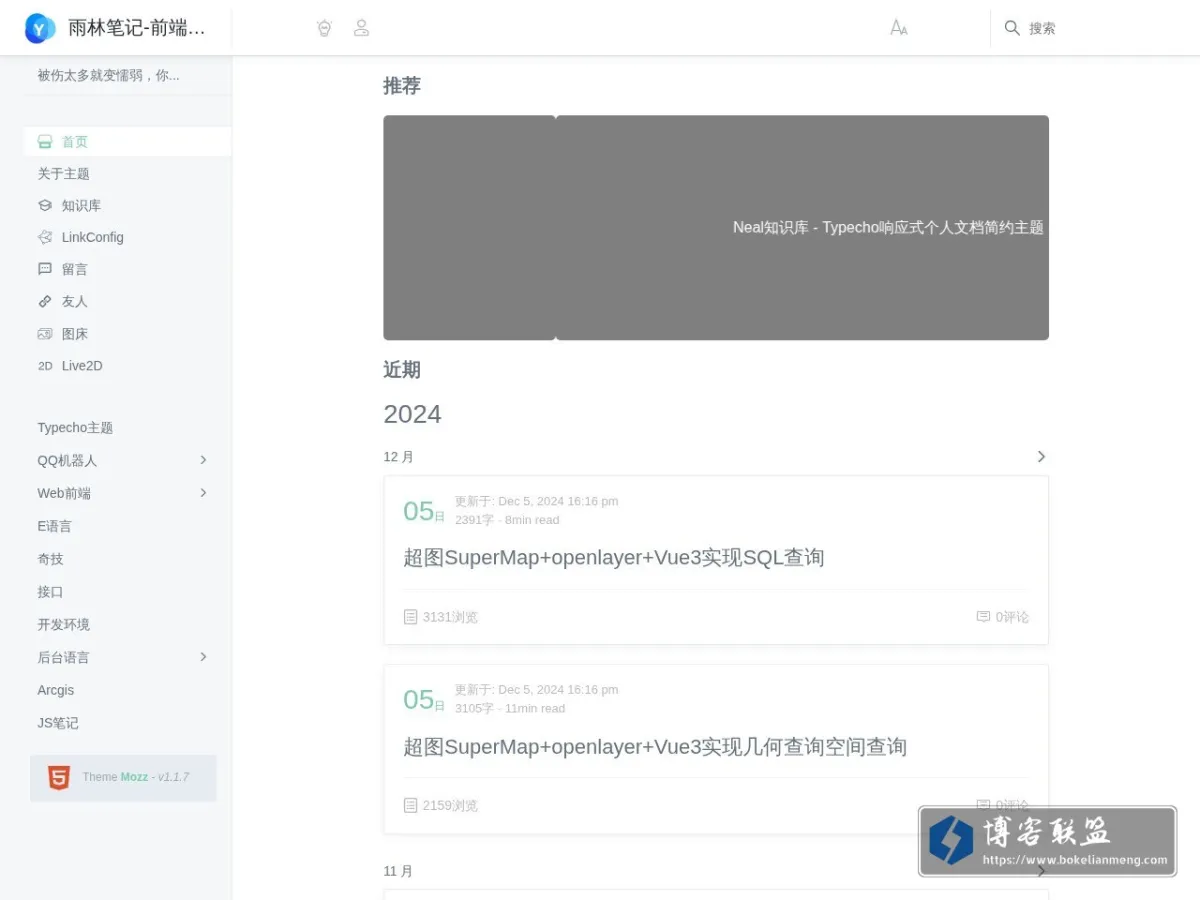Click the Theme Mozz link

pos(135,777)
